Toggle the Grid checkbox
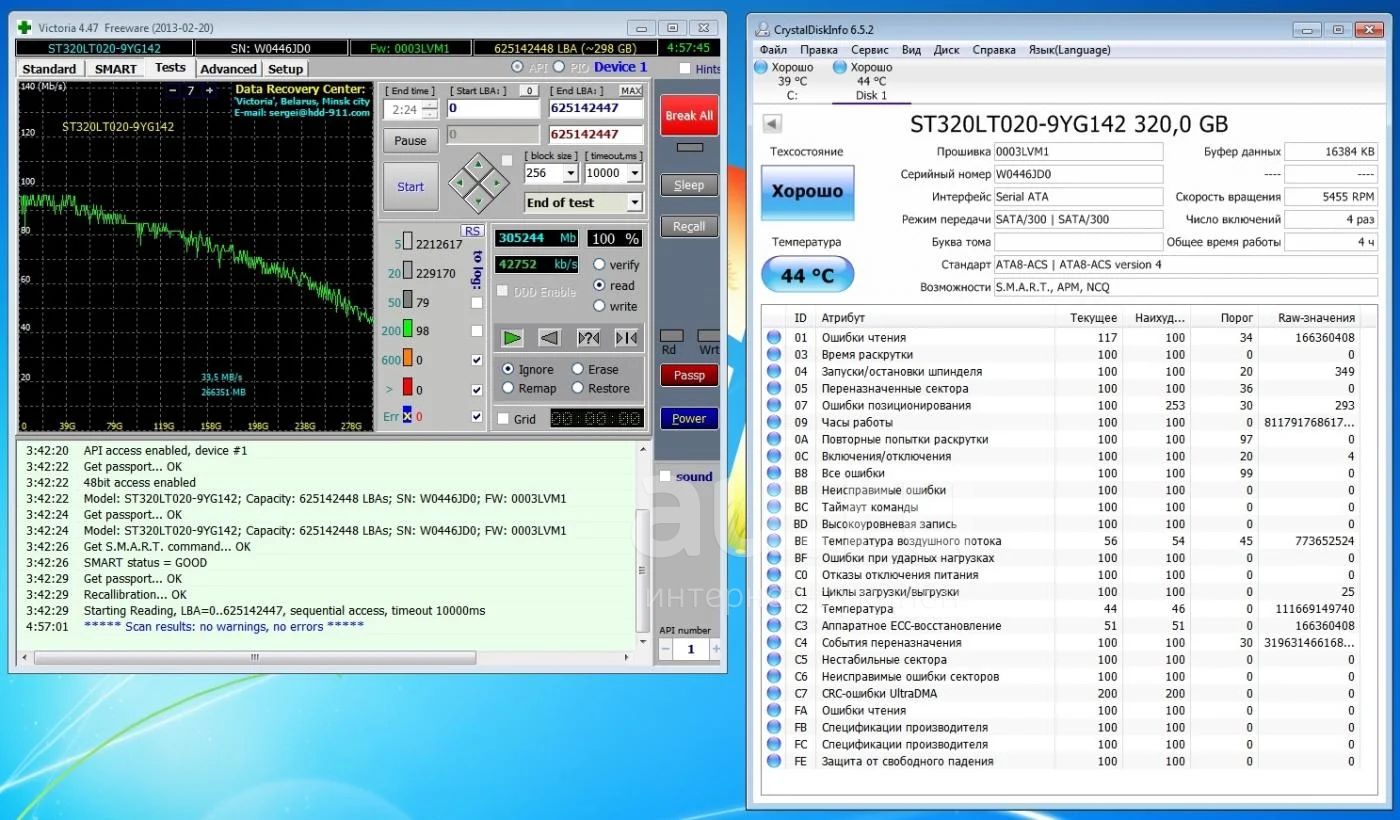This screenshot has width=1400, height=820. 503,419
